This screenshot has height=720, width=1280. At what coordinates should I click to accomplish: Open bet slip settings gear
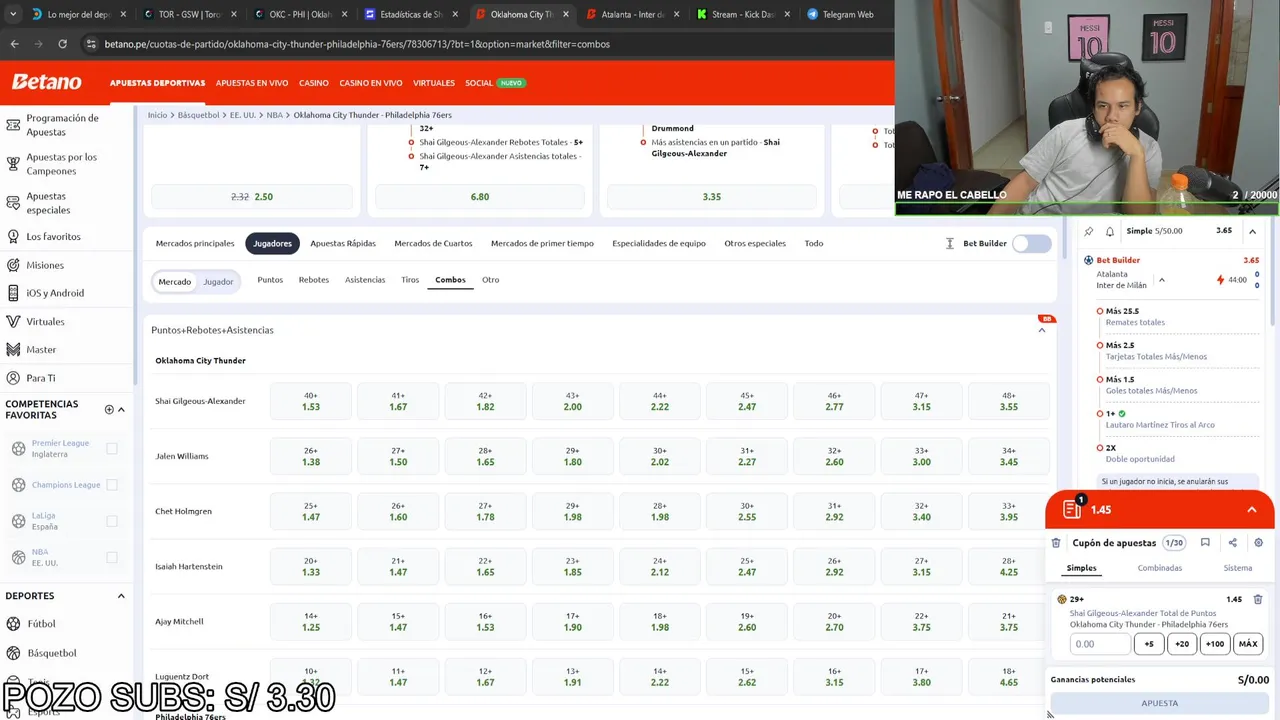[x=1258, y=543]
